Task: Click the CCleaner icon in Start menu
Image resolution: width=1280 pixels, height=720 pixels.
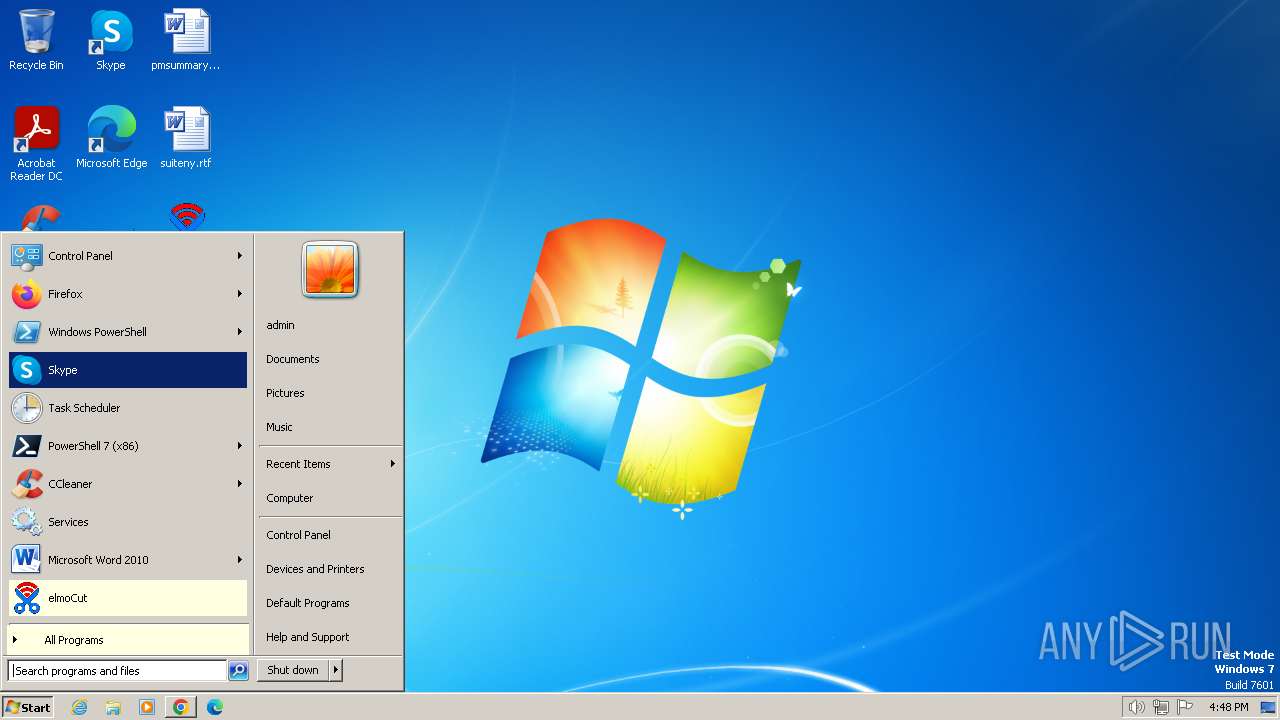Action: point(27,484)
